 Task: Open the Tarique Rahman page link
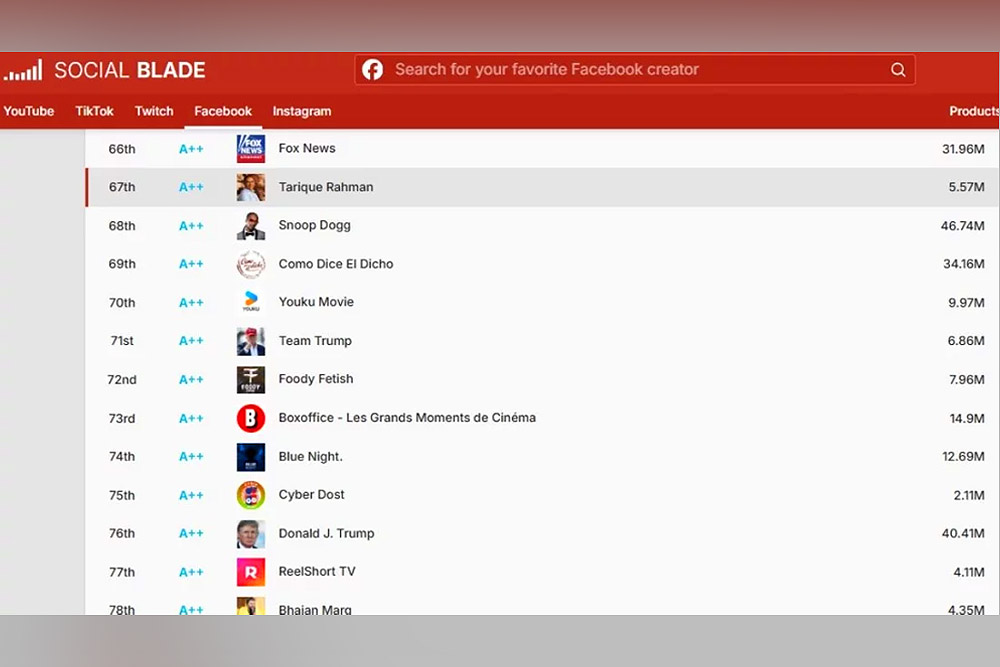coord(326,187)
